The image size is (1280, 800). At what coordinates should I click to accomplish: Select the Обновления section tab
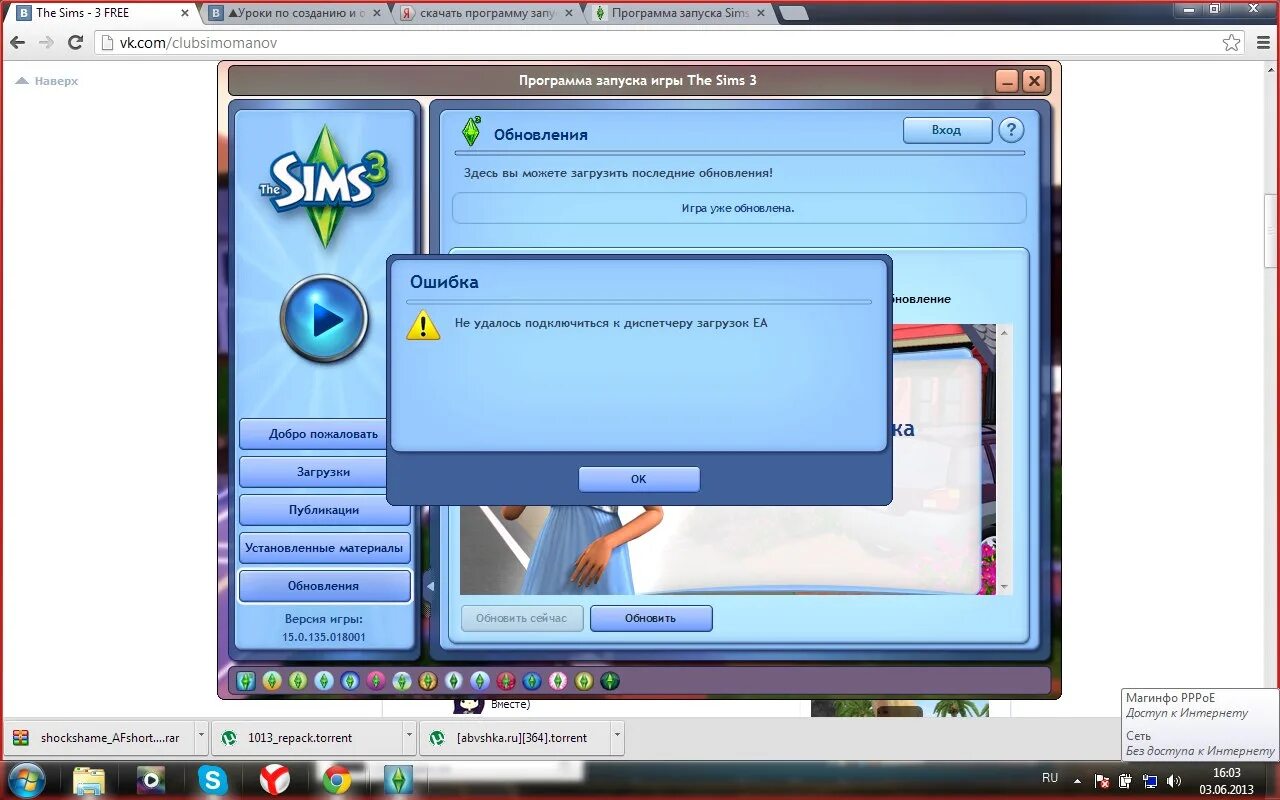324,586
